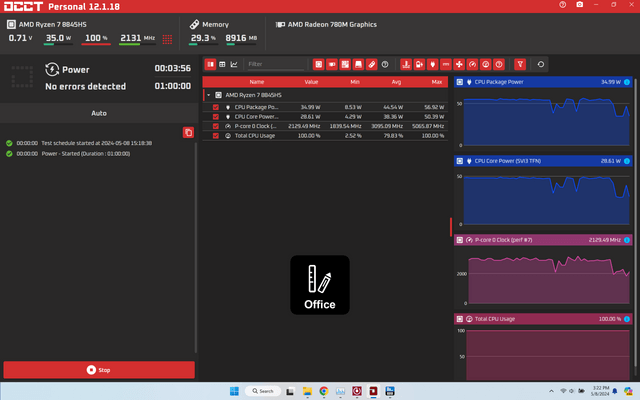Uncheck the CPU Package Power row checkbox
Viewport: 640px width, 400px height.
click(x=216, y=107)
